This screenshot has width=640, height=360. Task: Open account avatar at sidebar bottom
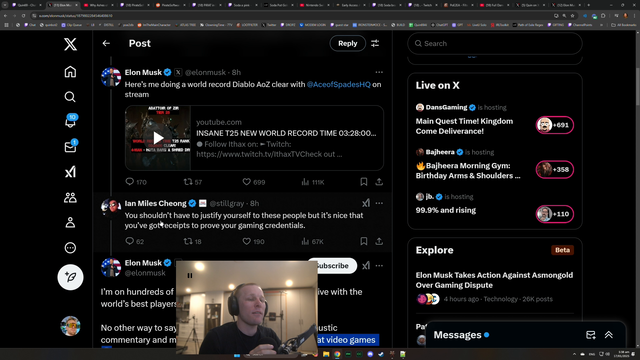pos(70,326)
